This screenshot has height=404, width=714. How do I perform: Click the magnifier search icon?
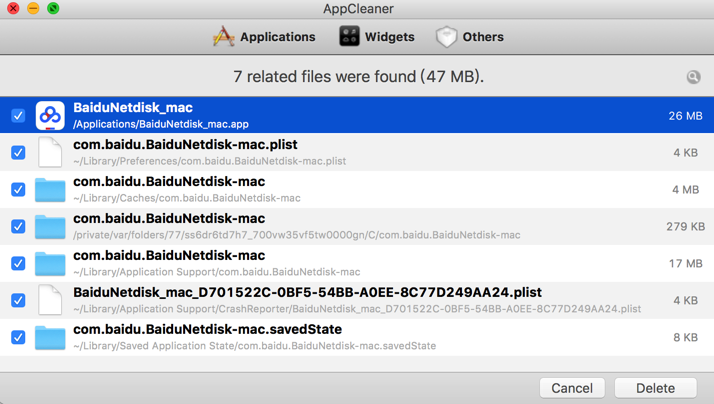(x=693, y=77)
